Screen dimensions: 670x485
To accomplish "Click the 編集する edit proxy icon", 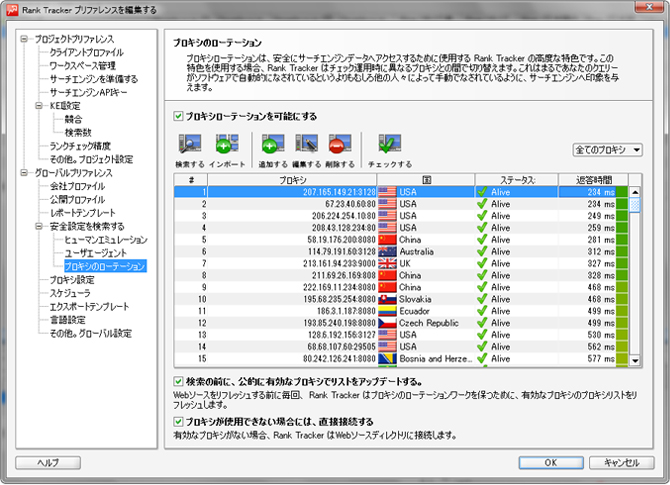I will [306, 144].
